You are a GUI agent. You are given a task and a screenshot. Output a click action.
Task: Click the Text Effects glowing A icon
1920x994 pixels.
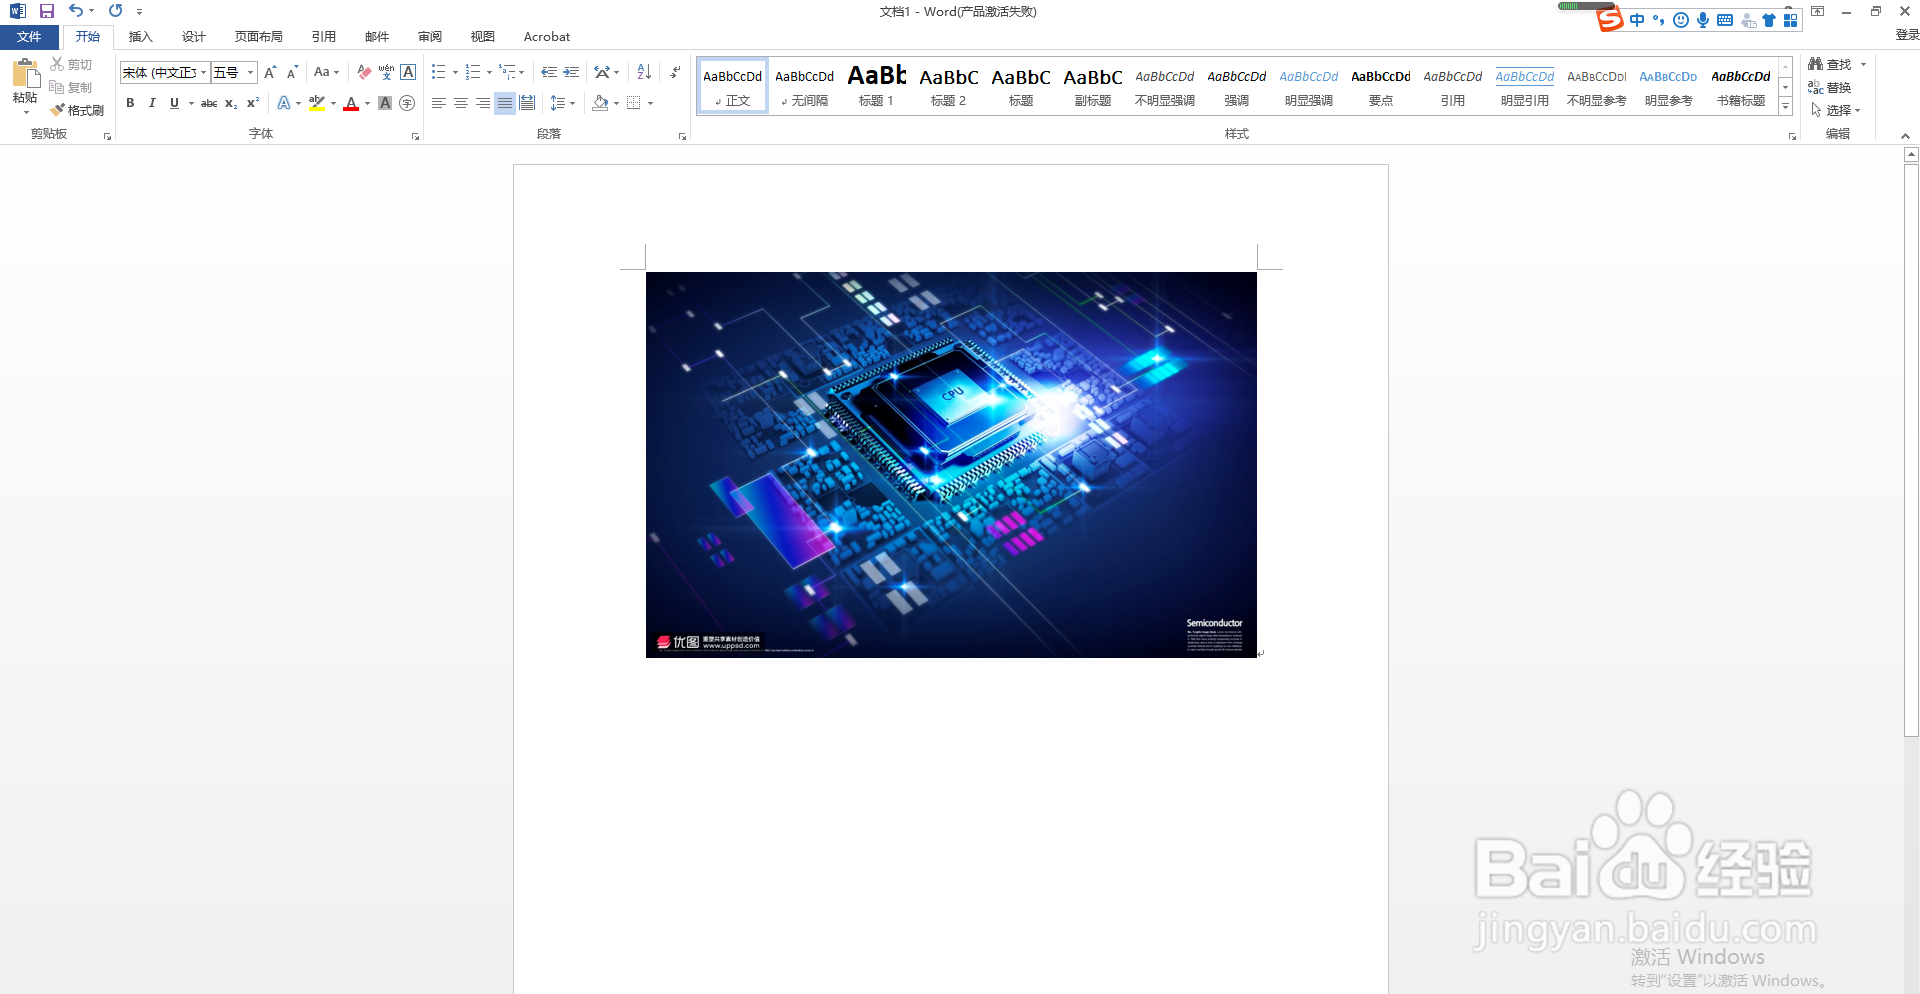coord(284,103)
